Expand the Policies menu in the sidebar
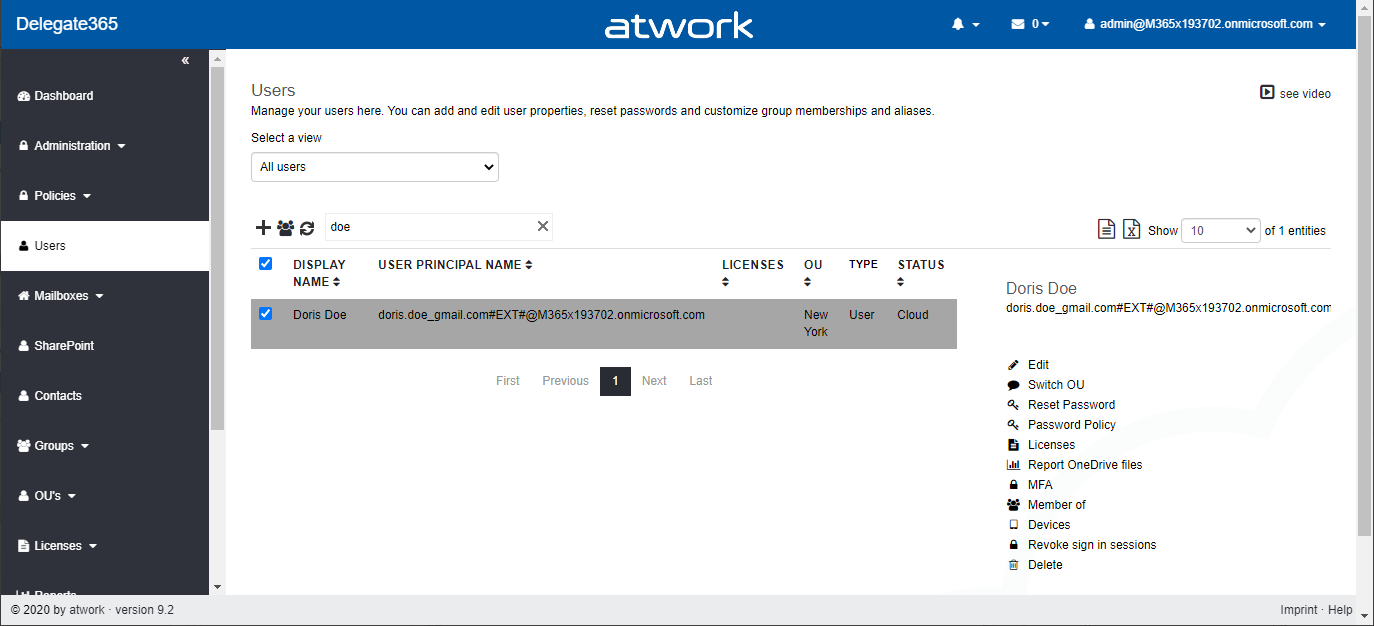Image resolution: width=1374 pixels, height=626 pixels. pos(55,196)
